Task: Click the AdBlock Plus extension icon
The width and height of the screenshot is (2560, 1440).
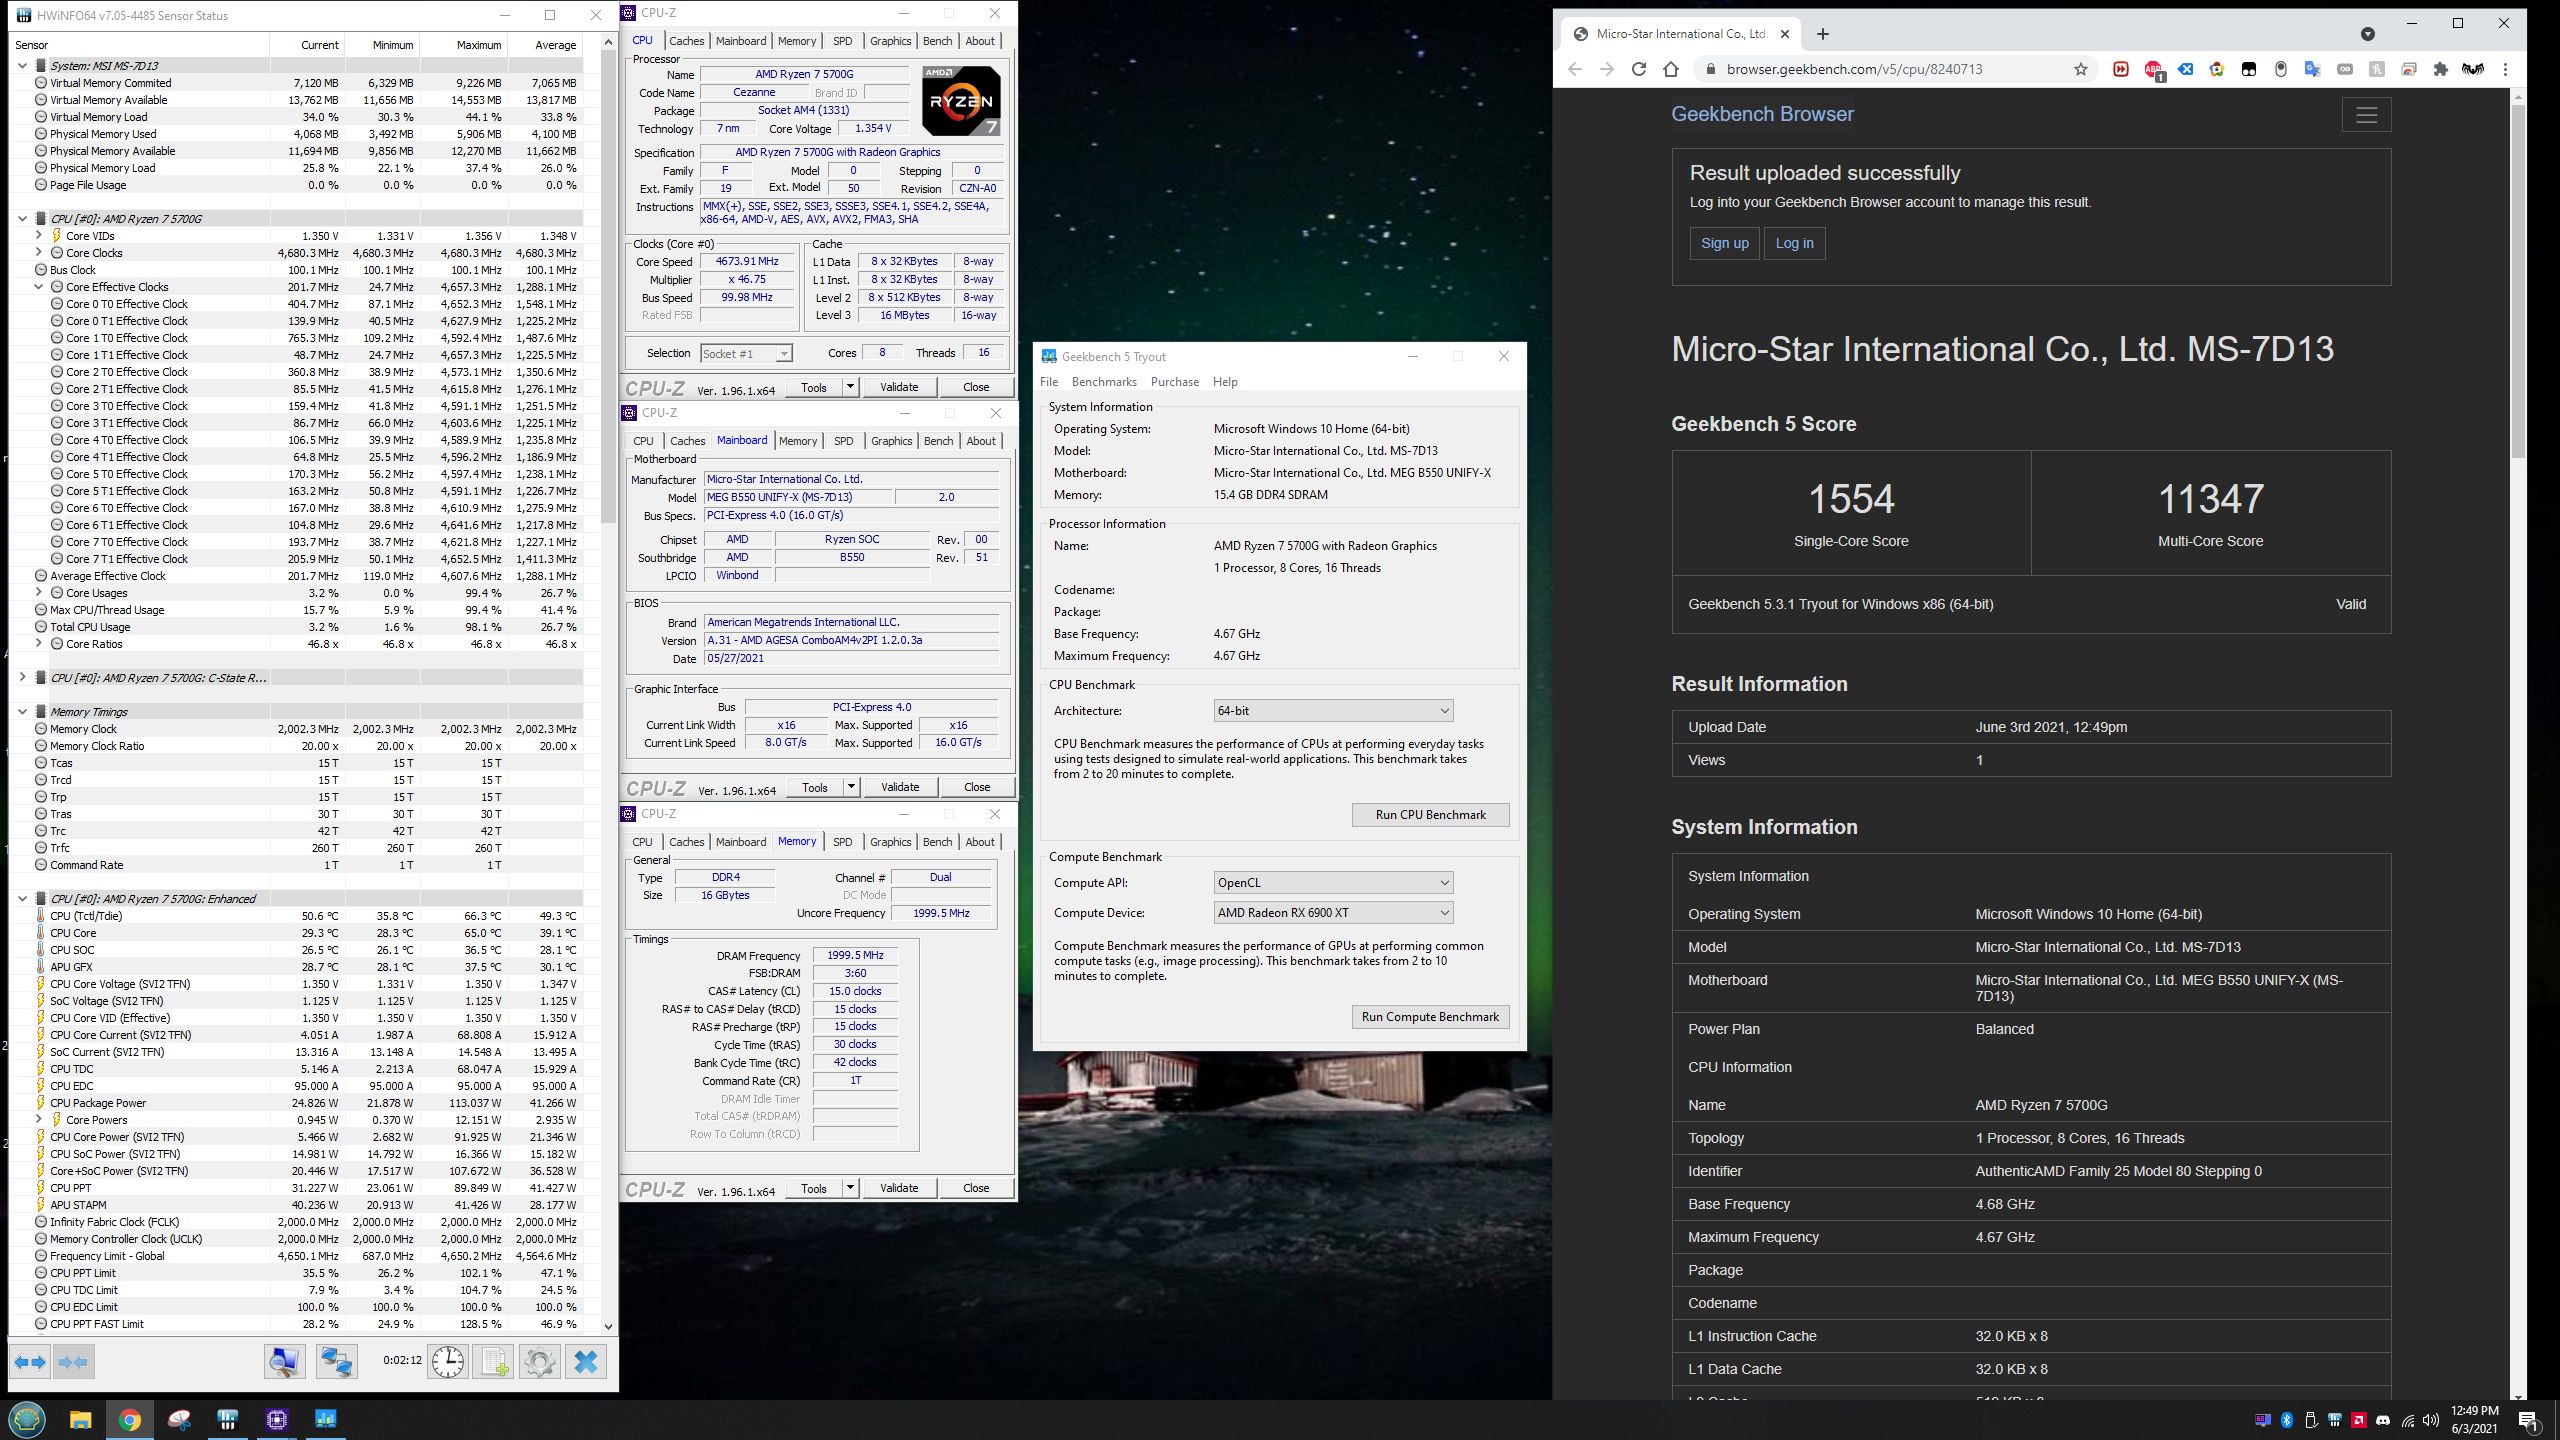Action: [x=2153, y=69]
